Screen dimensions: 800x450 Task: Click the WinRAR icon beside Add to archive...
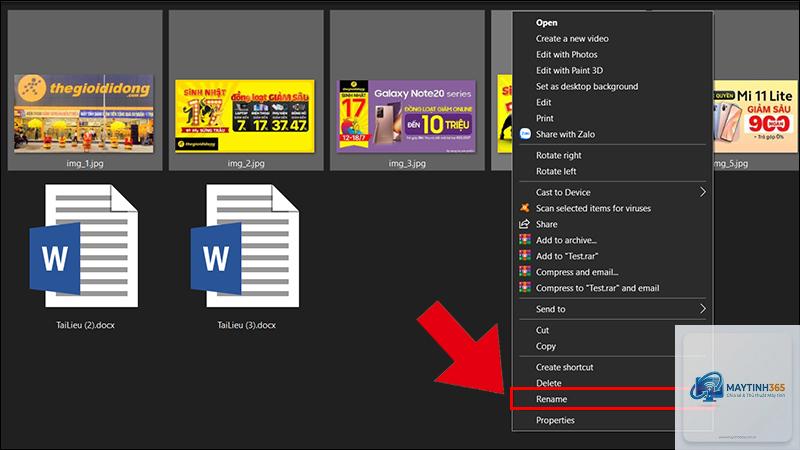524,240
